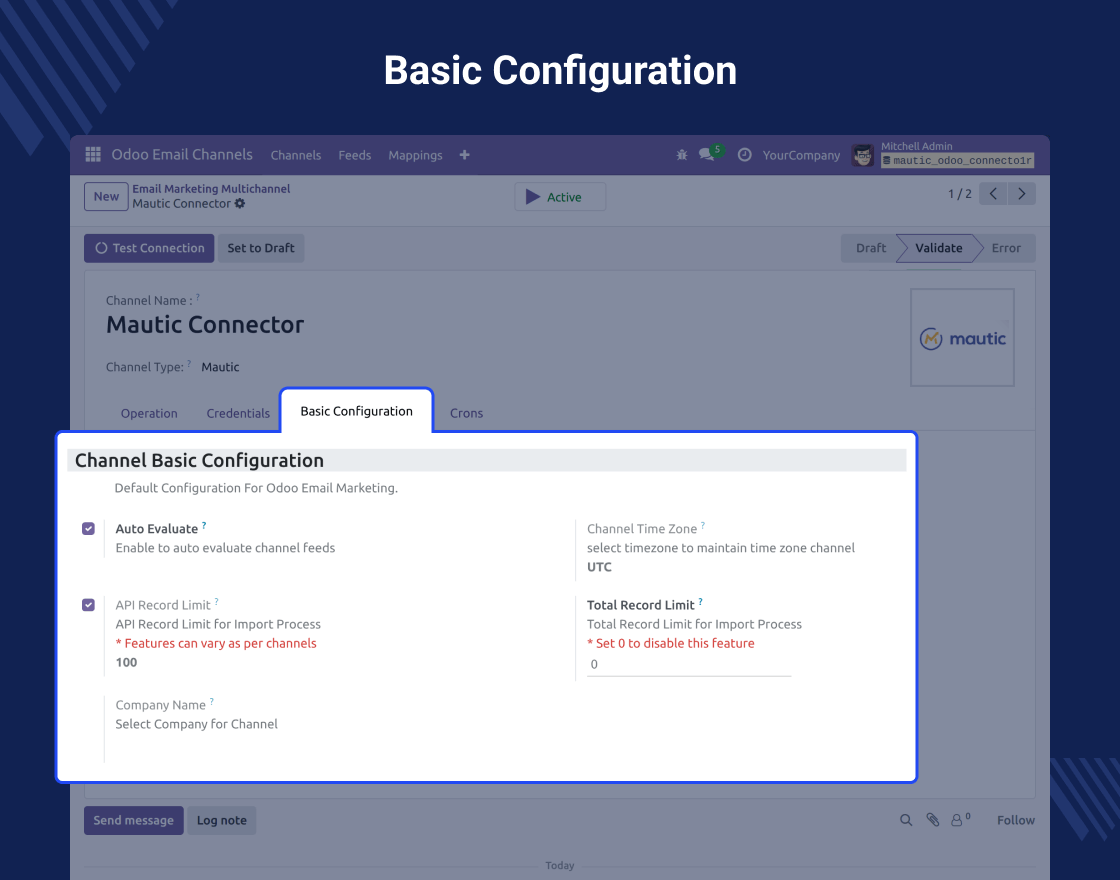1120x880 pixels.
Task: Click the API record limit value 100
Action: (x=126, y=662)
